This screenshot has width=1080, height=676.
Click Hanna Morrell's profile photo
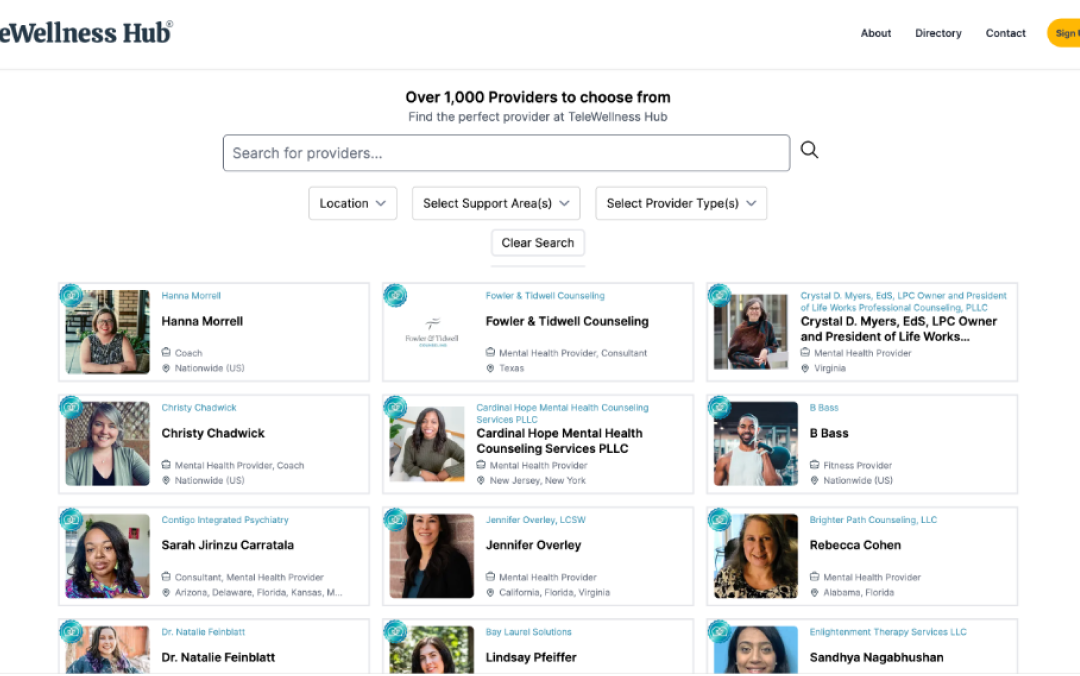pyautogui.click(x=107, y=332)
